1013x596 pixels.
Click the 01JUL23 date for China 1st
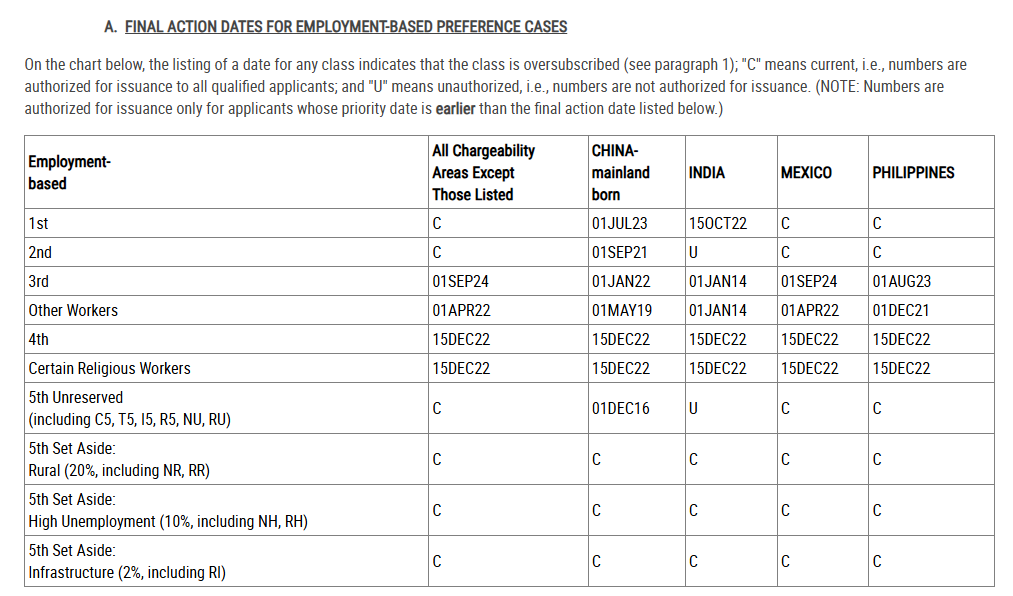[619, 223]
